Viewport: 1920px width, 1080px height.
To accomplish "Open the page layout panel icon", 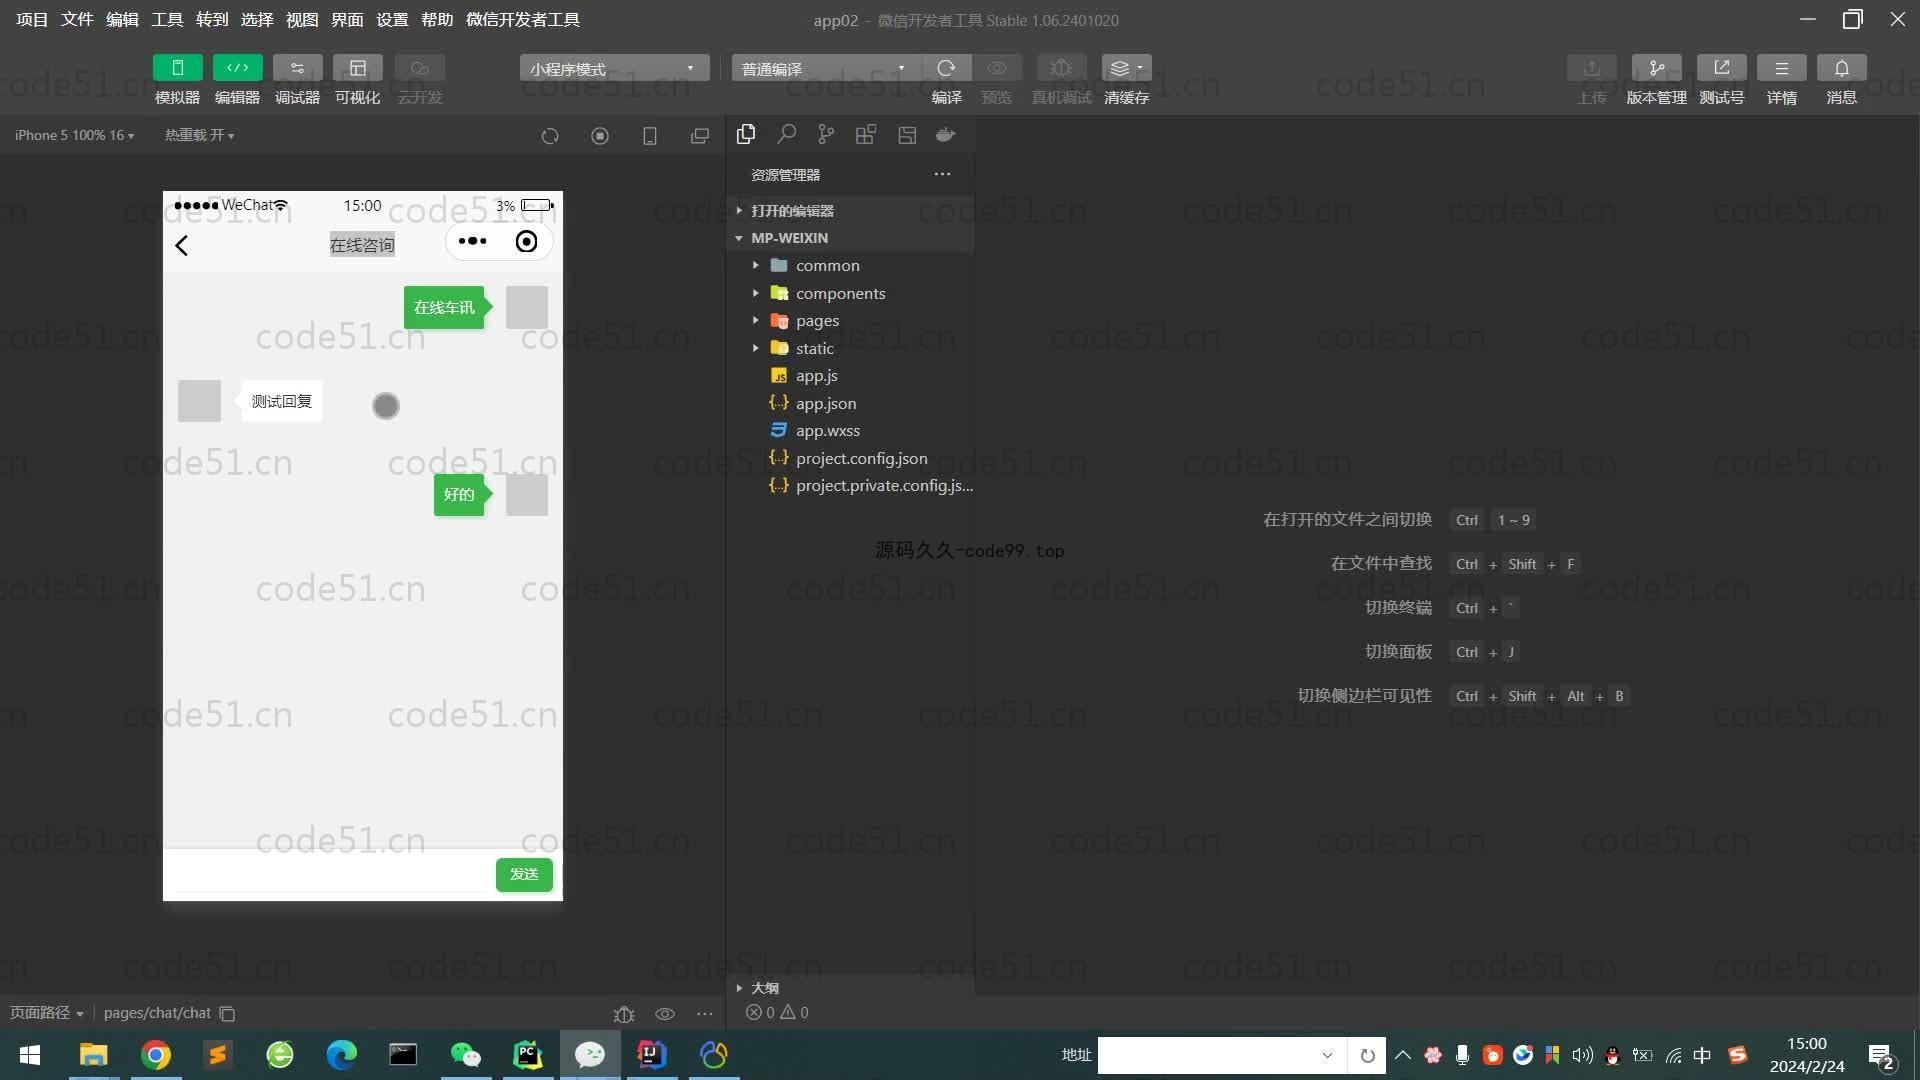I will [x=907, y=134].
